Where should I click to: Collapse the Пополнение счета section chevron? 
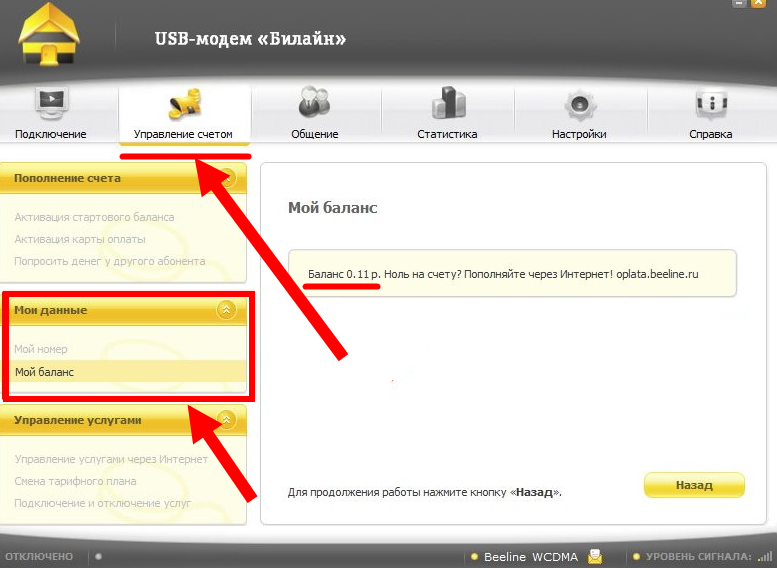click(x=227, y=177)
